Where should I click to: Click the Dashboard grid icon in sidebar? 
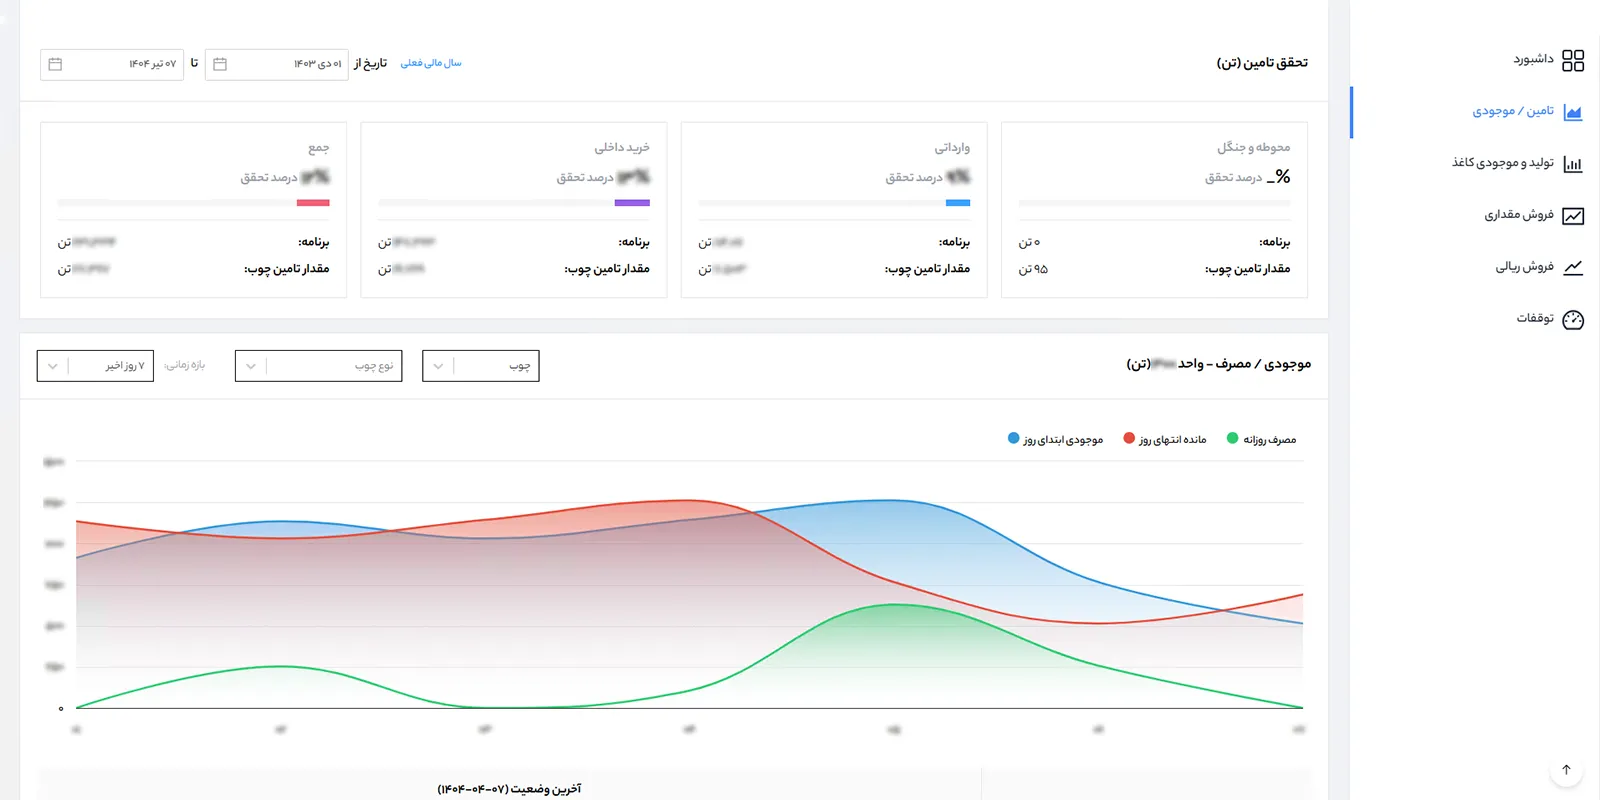pyautogui.click(x=1573, y=61)
